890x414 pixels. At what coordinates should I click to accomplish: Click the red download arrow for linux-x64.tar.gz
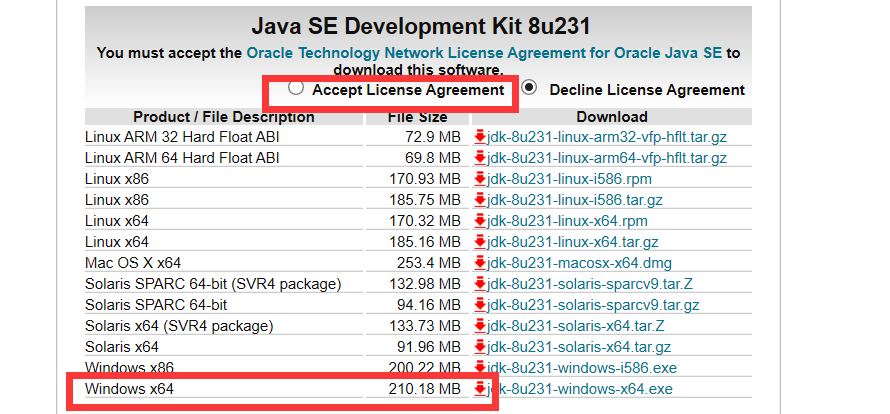click(x=480, y=242)
